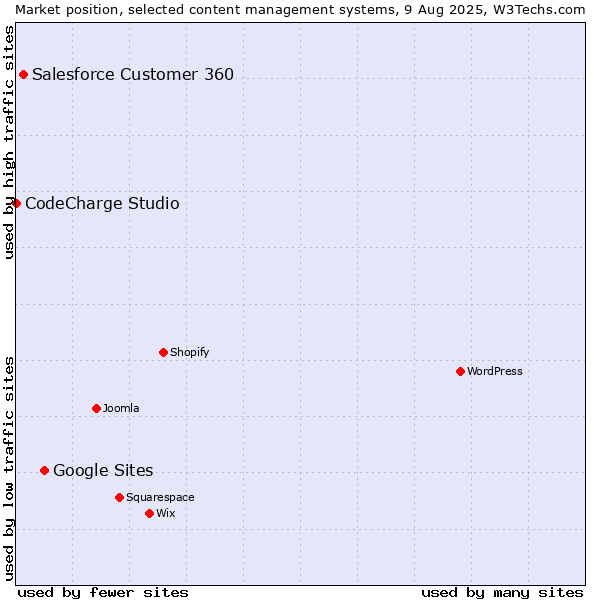
Task: Click the 'Joomla' label text
Action: (x=121, y=408)
